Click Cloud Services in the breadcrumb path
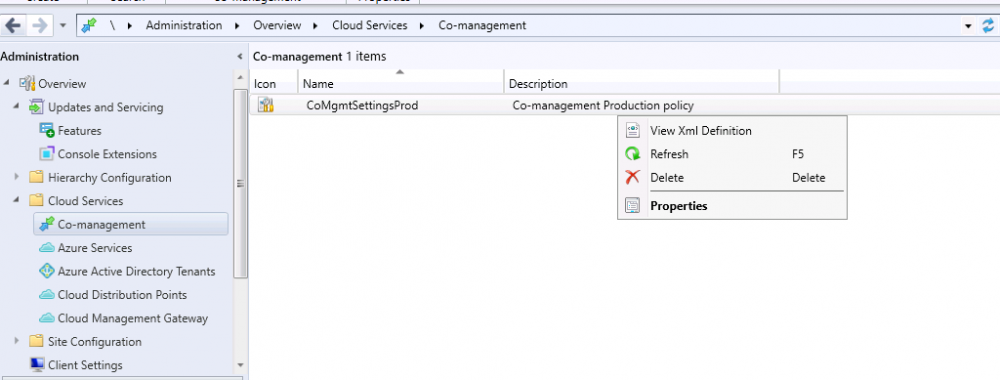The height and width of the screenshot is (380, 1000). (x=369, y=26)
